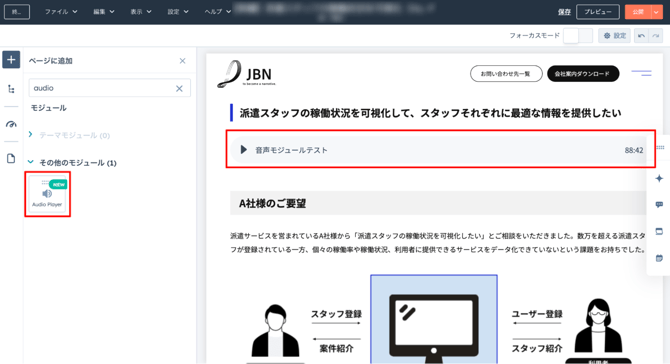The image size is (670, 364).
Task: Open the site tree structure icon
Action: point(11,89)
